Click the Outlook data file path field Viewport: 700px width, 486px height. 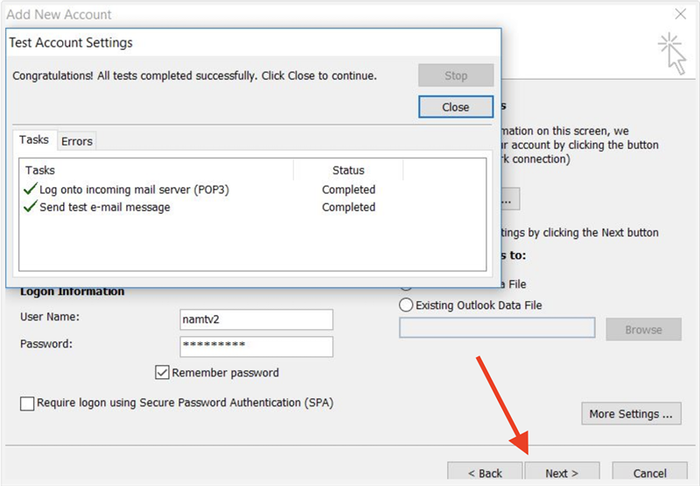497,328
